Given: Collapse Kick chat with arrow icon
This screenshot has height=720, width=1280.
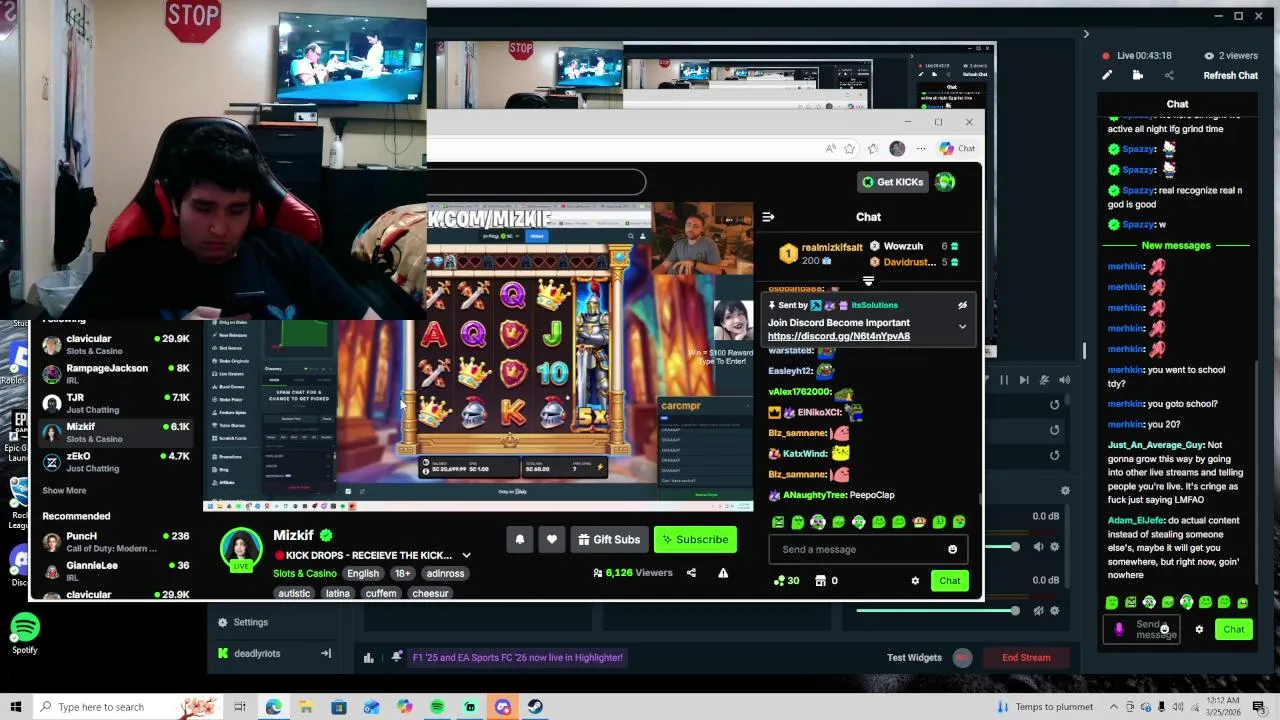Looking at the screenshot, I should 768,217.
